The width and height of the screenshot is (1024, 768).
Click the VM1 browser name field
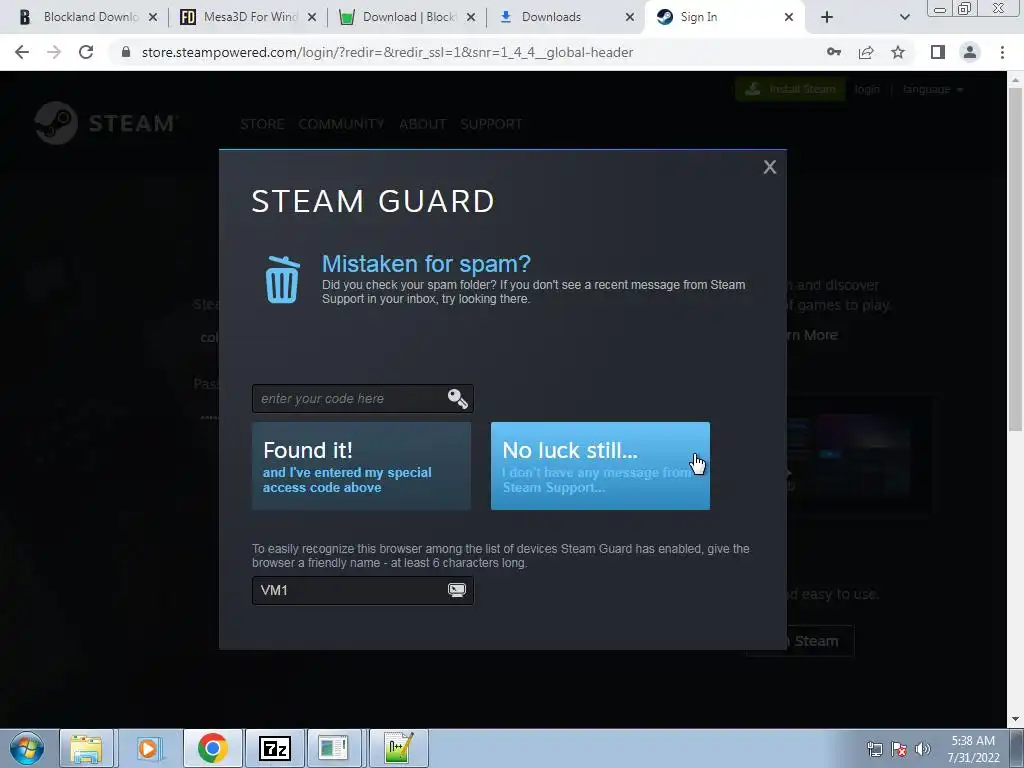362,590
